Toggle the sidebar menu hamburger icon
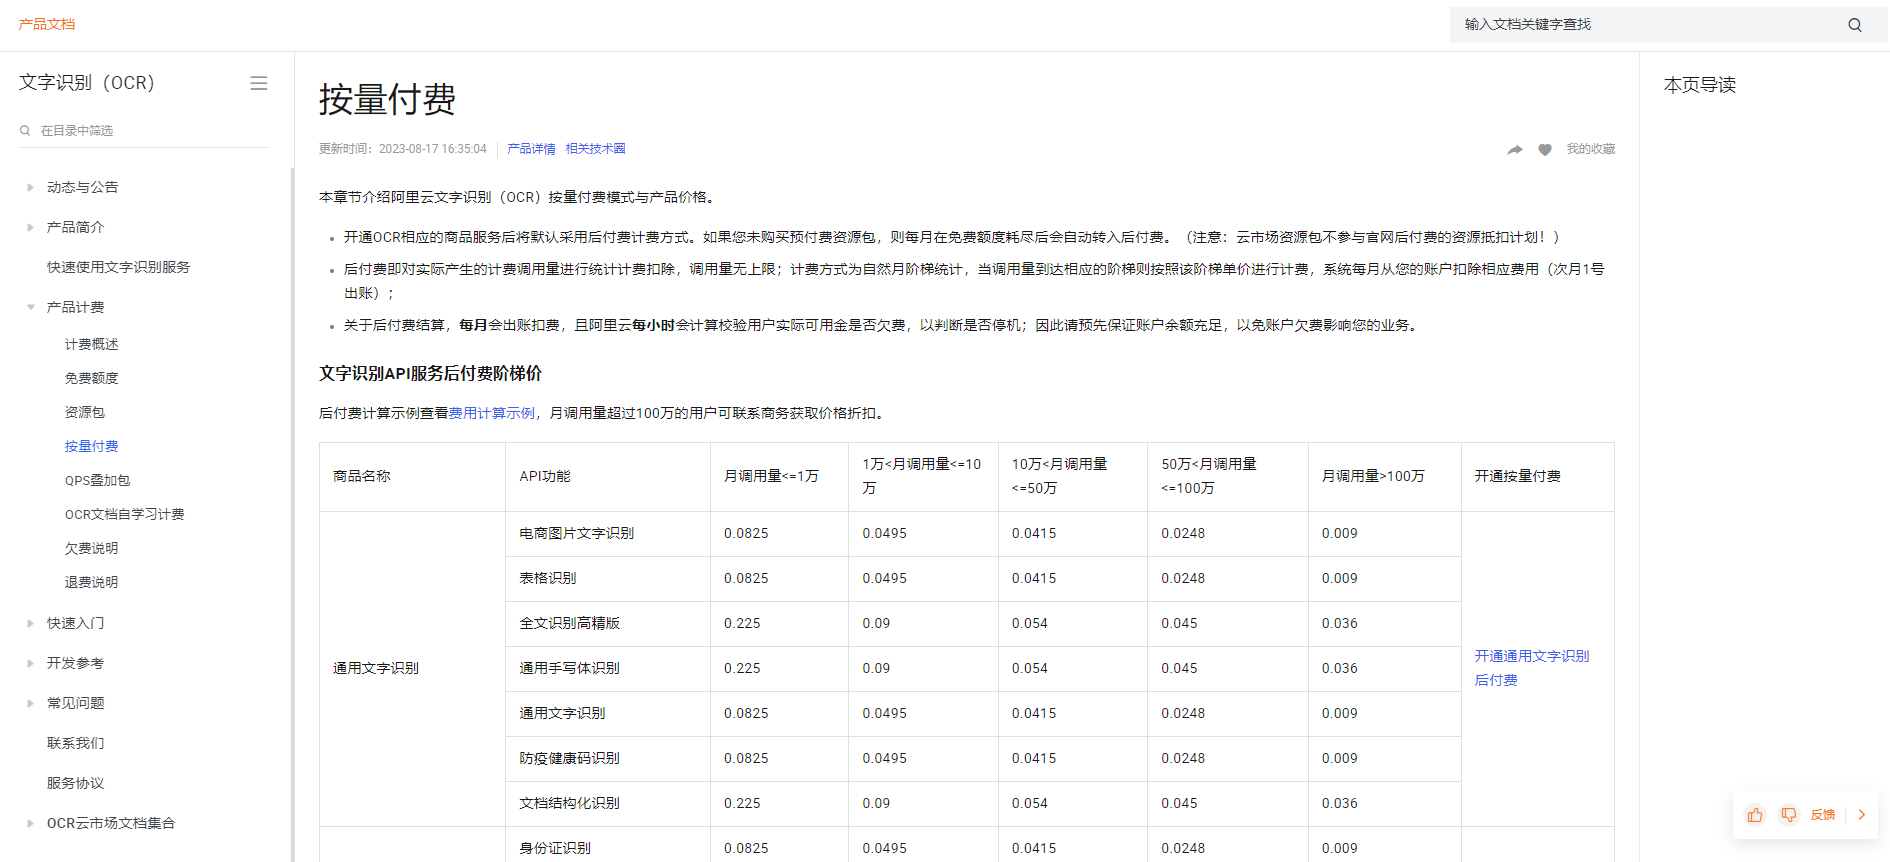Screen dimensions: 1890x862 coord(259,83)
